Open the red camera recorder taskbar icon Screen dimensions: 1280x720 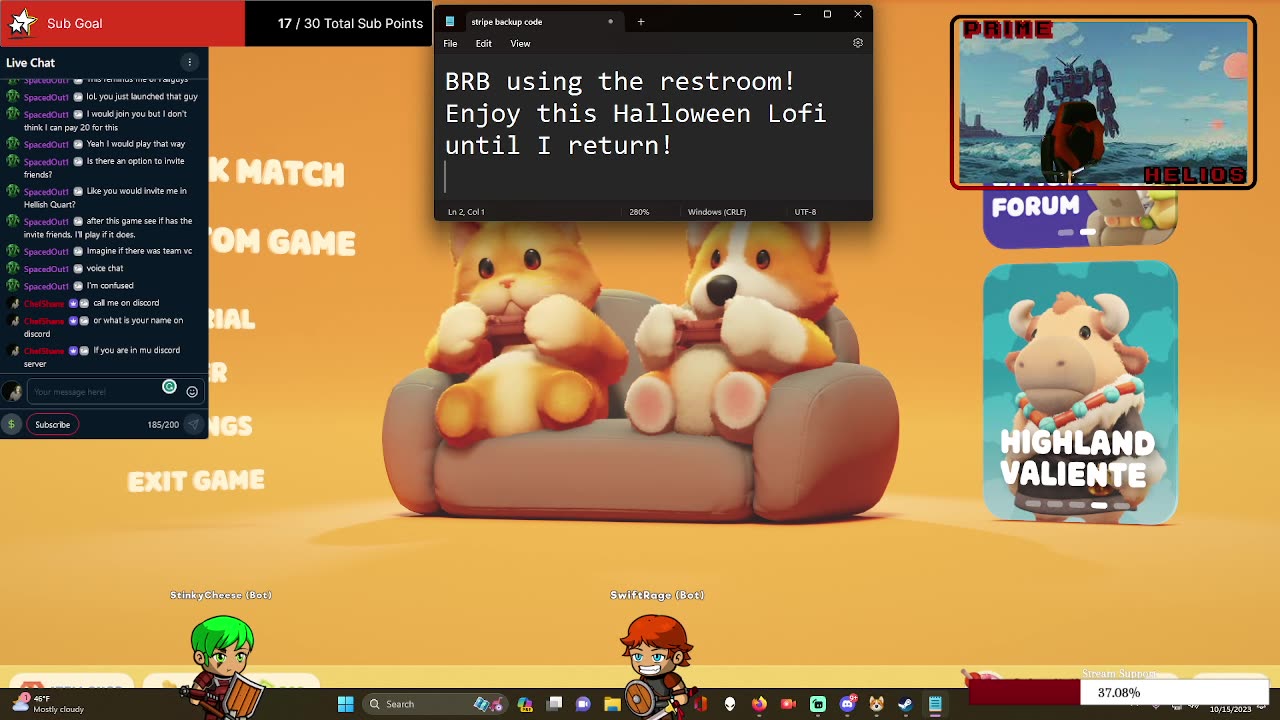tap(788, 704)
